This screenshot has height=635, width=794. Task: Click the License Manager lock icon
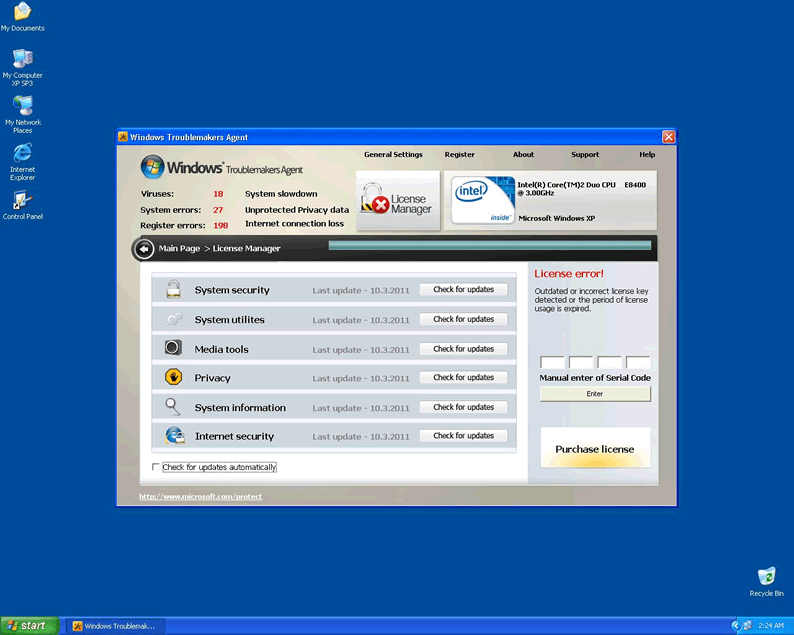point(377,200)
